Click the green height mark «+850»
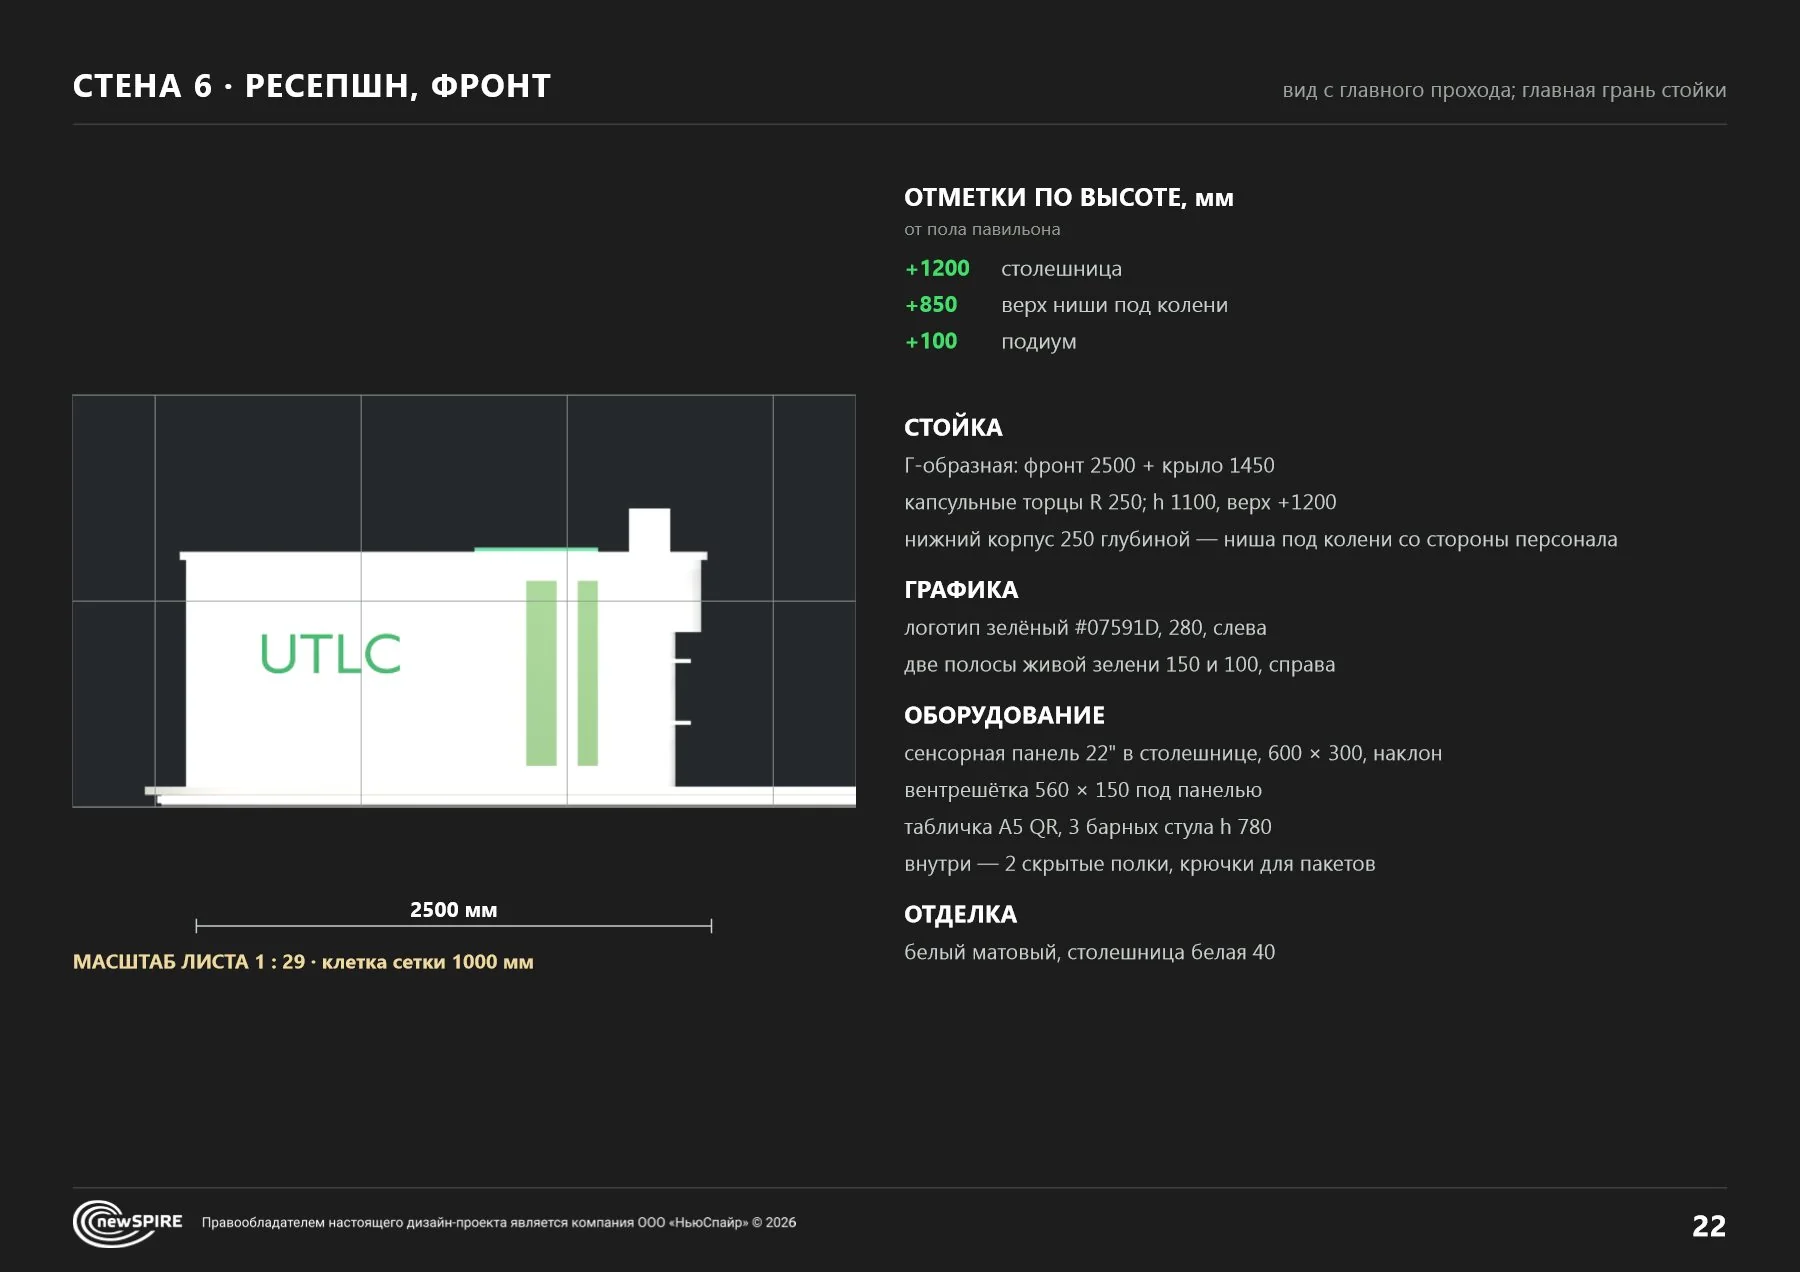The width and height of the screenshot is (1800, 1272). pyautogui.click(x=931, y=304)
